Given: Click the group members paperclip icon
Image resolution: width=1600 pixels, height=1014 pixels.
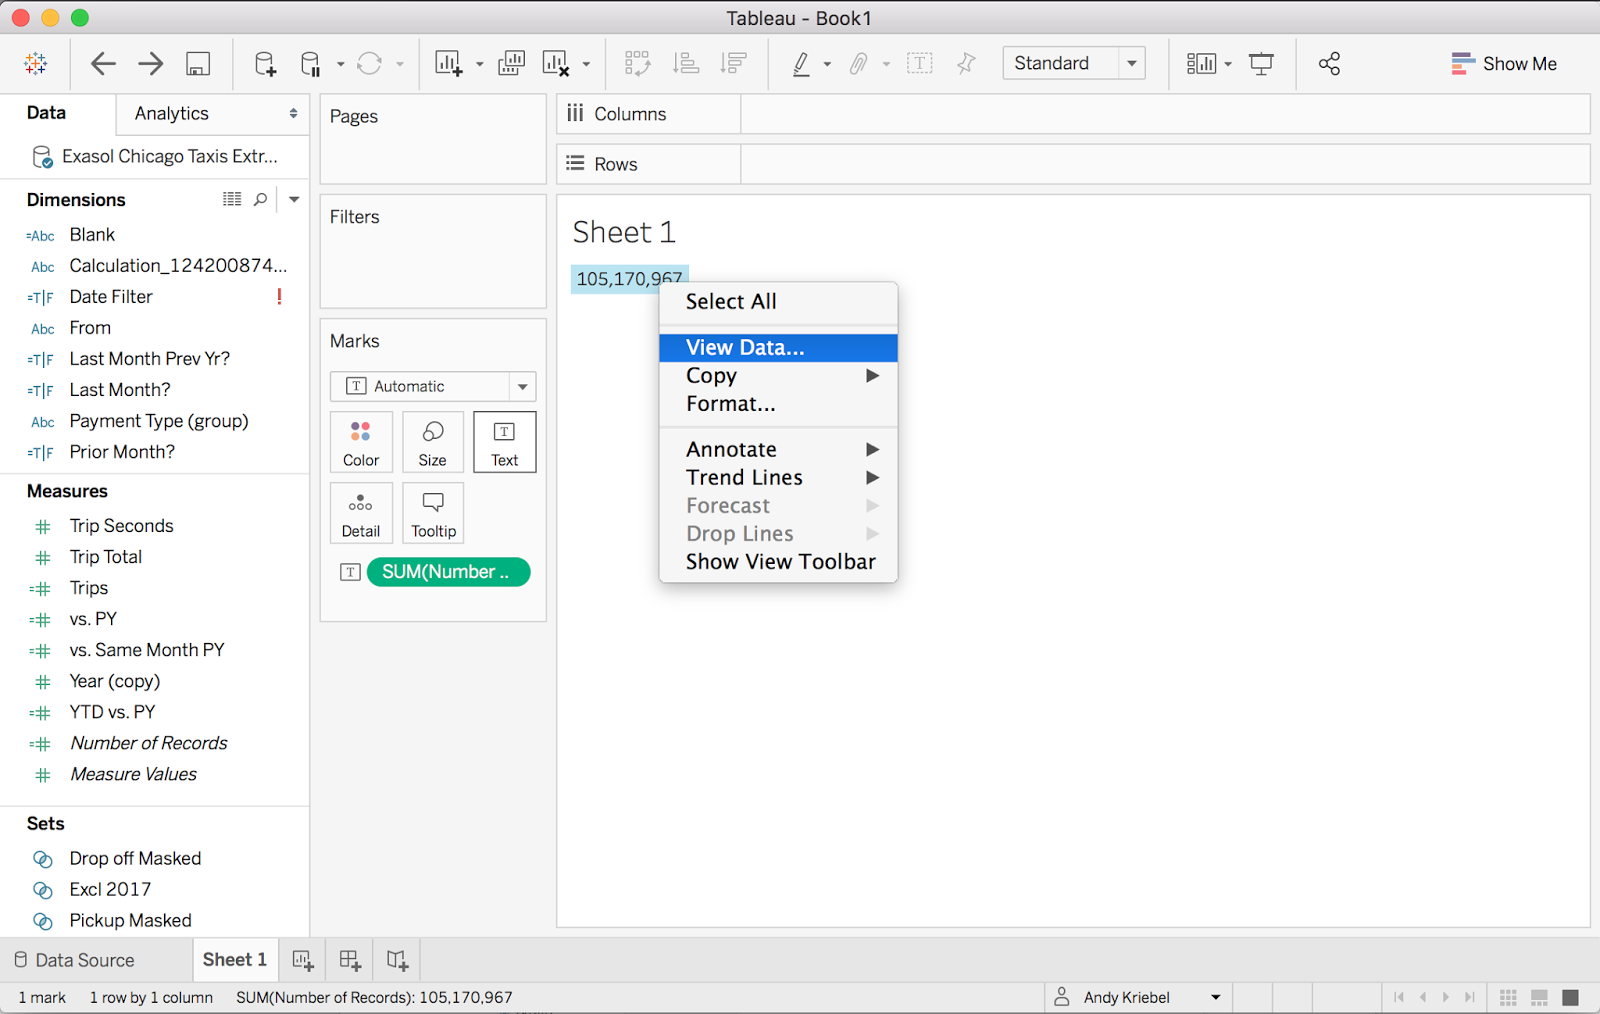Looking at the screenshot, I should pyautogui.click(x=858, y=64).
